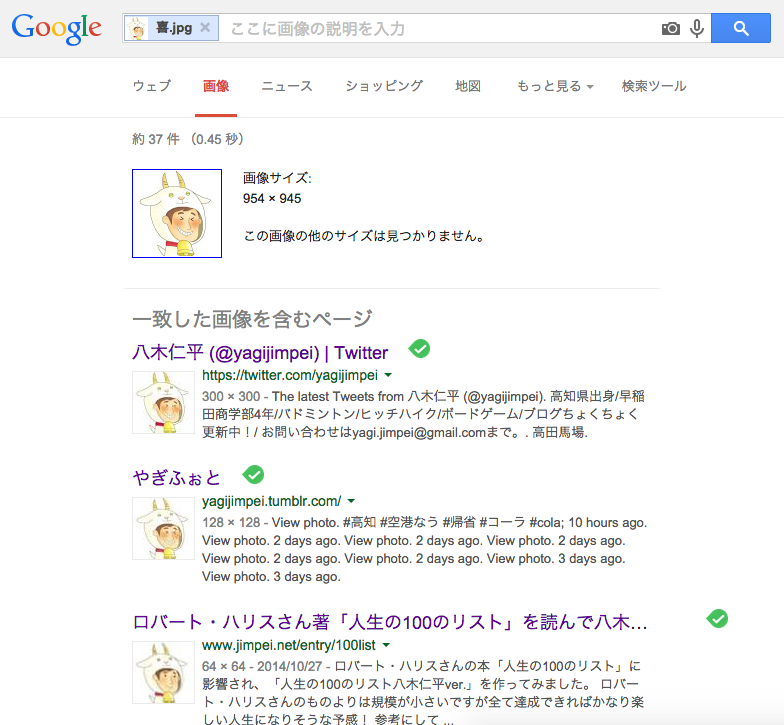Click thumbnail of the tumblr result

(164, 528)
